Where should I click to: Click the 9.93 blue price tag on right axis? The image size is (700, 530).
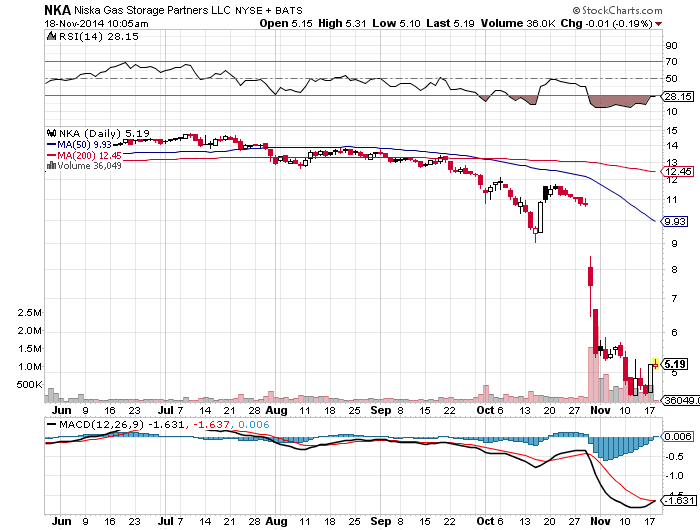(x=675, y=221)
